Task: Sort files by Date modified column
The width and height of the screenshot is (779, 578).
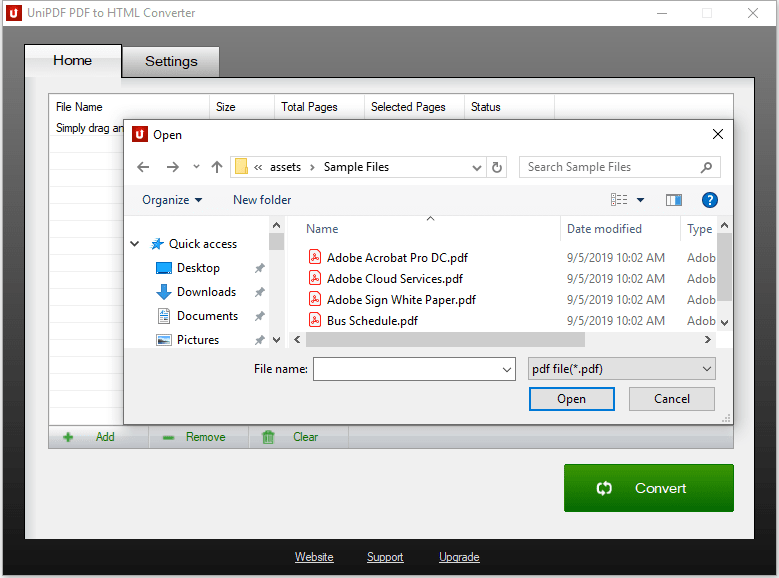Action: coord(604,229)
